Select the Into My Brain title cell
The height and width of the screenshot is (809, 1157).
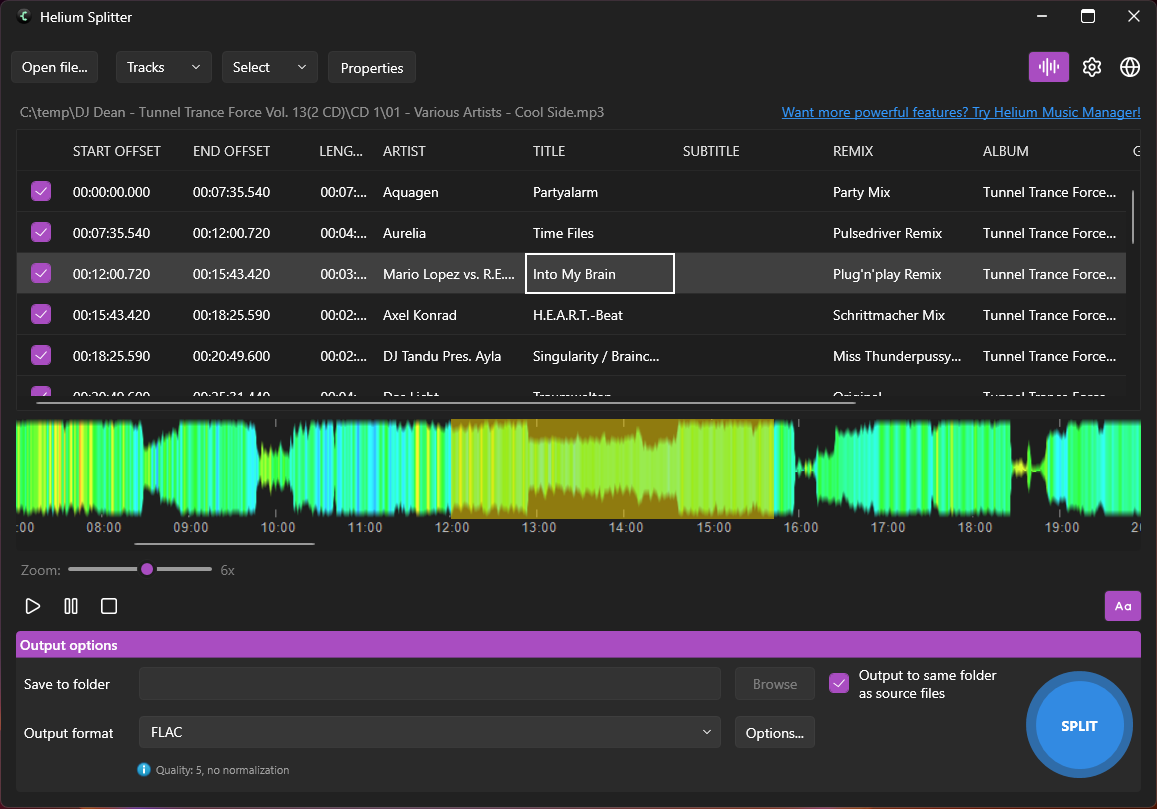pyautogui.click(x=600, y=274)
